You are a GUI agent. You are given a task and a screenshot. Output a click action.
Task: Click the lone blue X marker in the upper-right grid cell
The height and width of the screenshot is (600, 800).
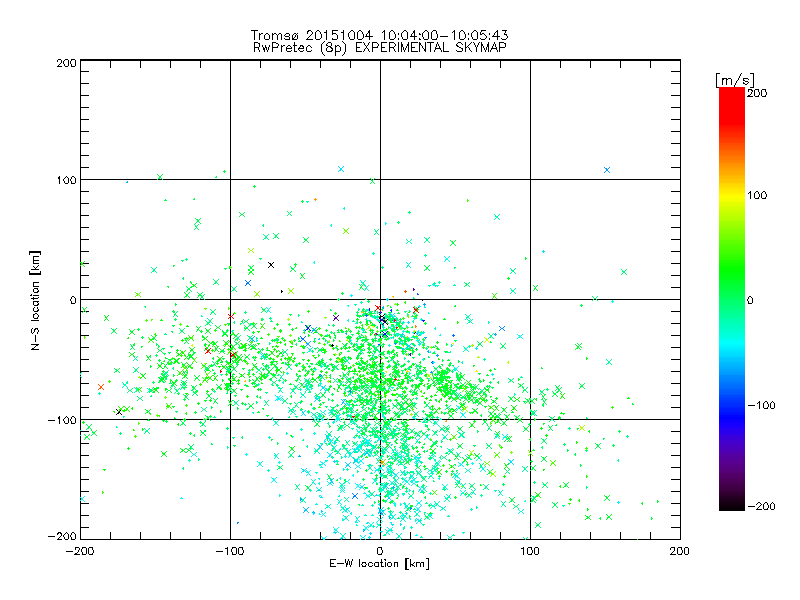coord(607,170)
